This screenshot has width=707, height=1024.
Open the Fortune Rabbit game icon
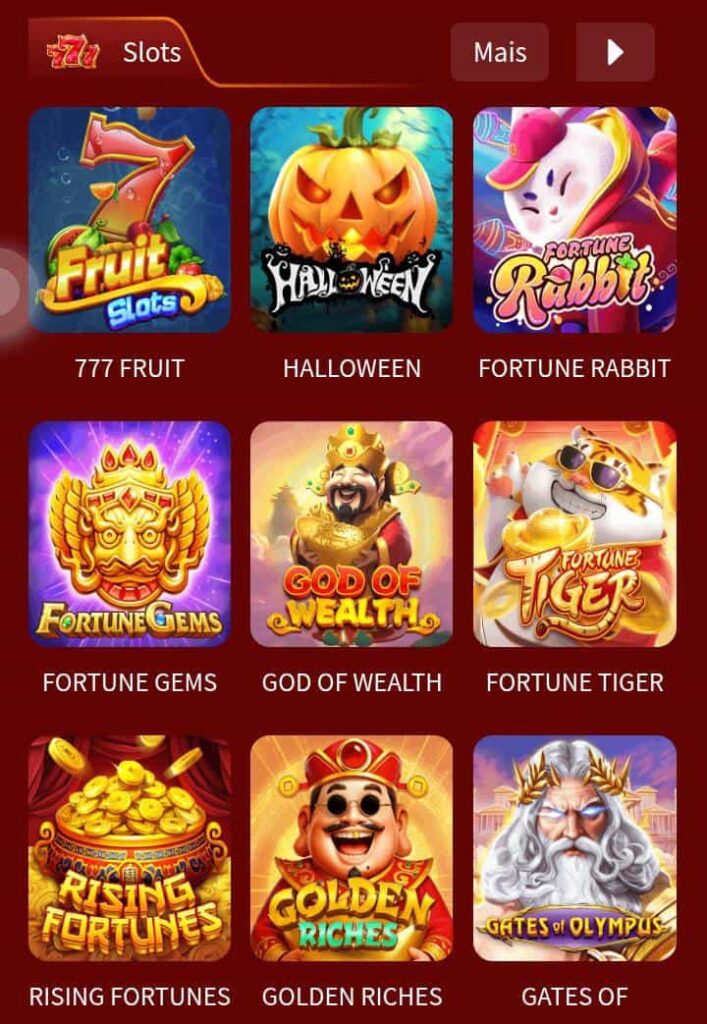(574, 219)
